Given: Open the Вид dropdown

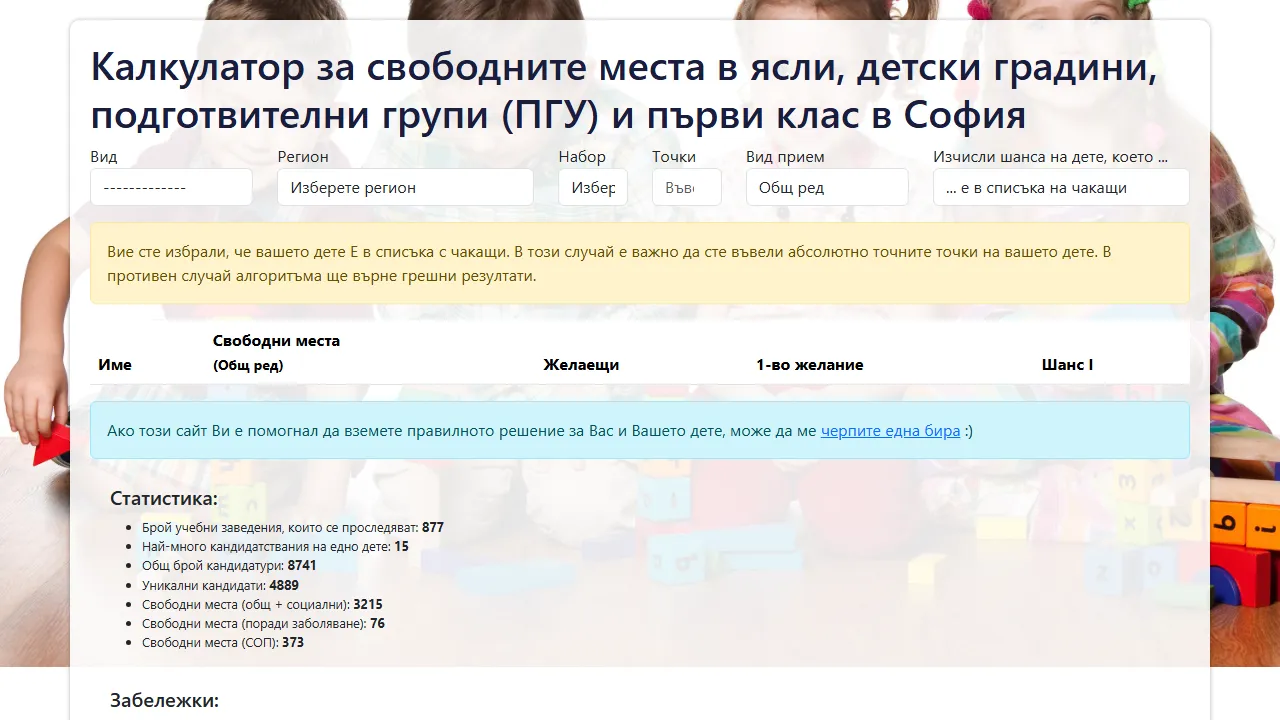Looking at the screenshot, I should 170,187.
